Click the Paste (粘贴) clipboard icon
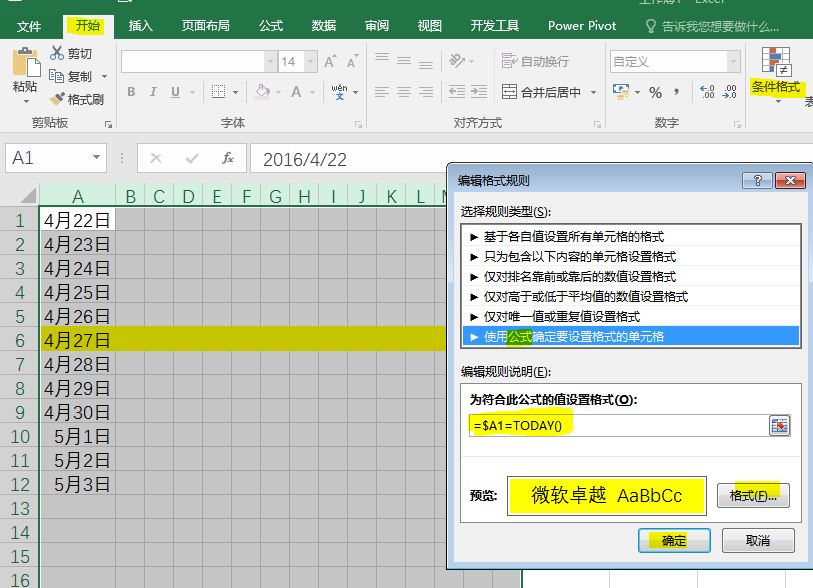Viewport: 813px width, 588px height. tap(26, 62)
